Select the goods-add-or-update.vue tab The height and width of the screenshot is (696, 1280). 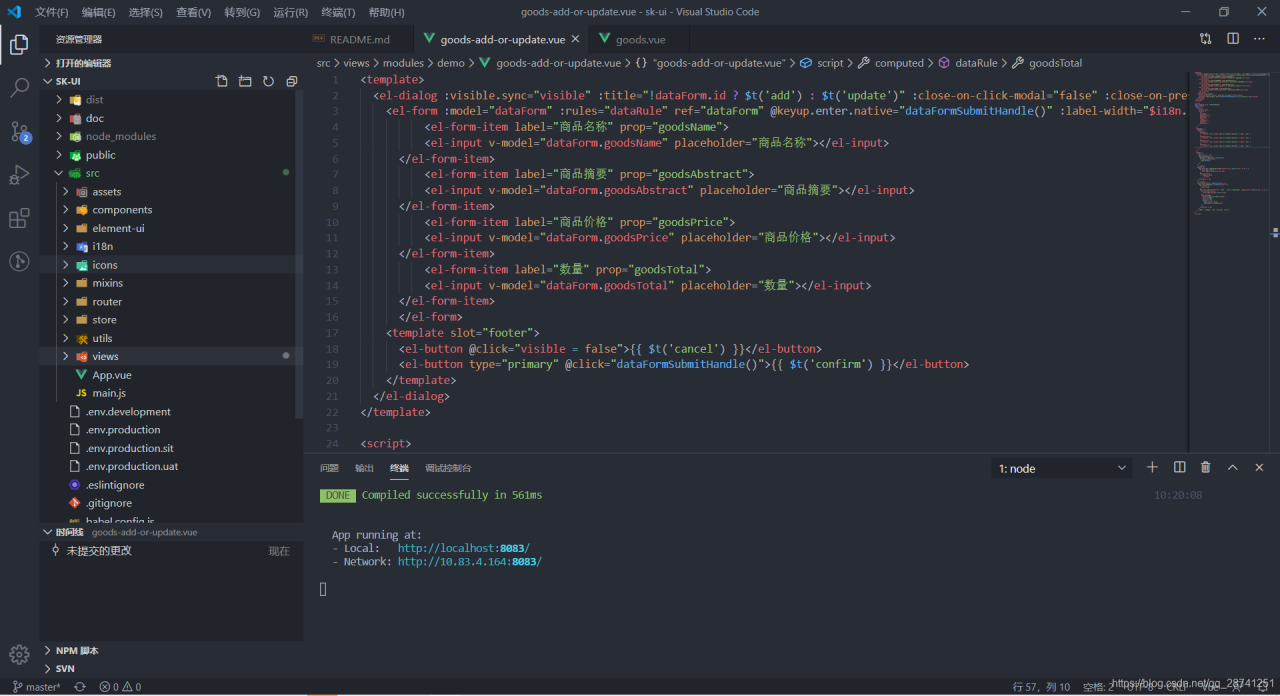click(x=502, y=39)
